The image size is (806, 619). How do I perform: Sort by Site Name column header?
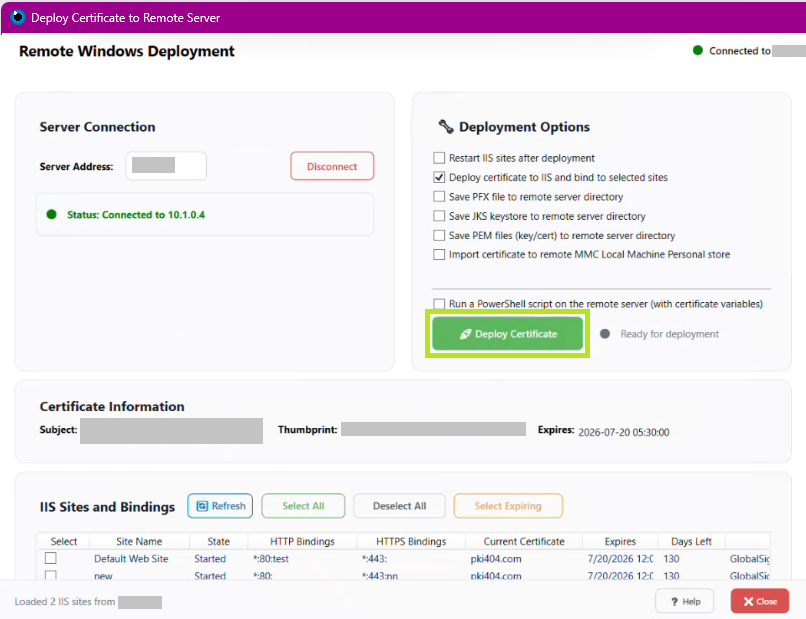(139, 541)
